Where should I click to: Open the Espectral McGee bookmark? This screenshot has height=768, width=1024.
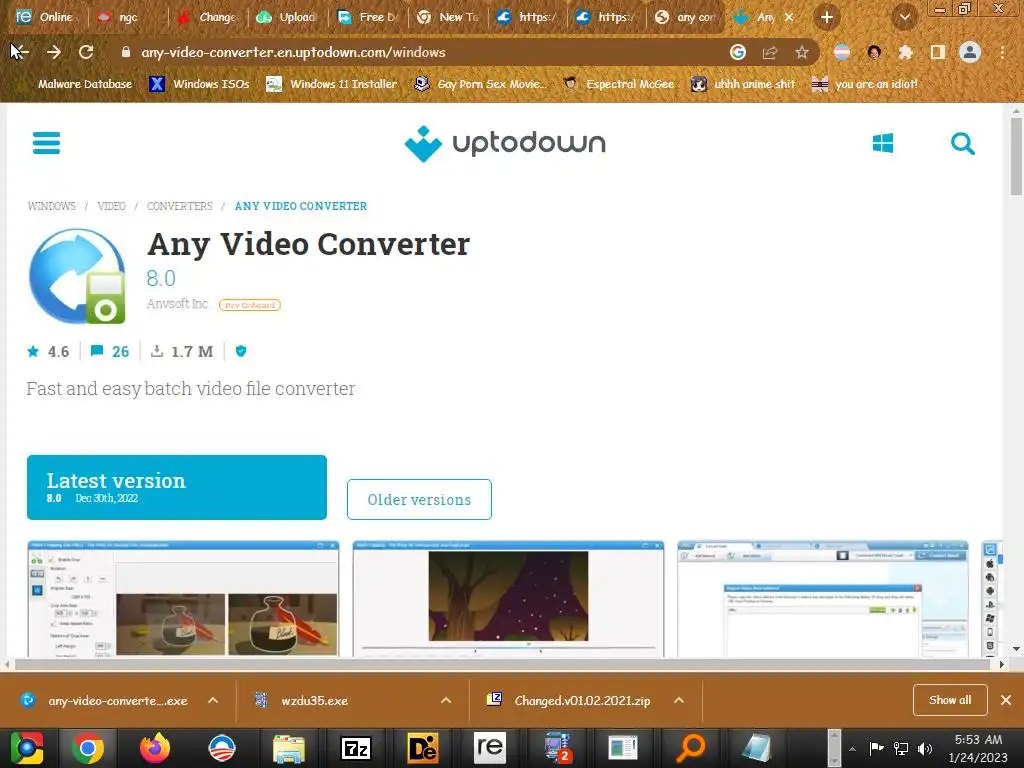coord(619,84)
